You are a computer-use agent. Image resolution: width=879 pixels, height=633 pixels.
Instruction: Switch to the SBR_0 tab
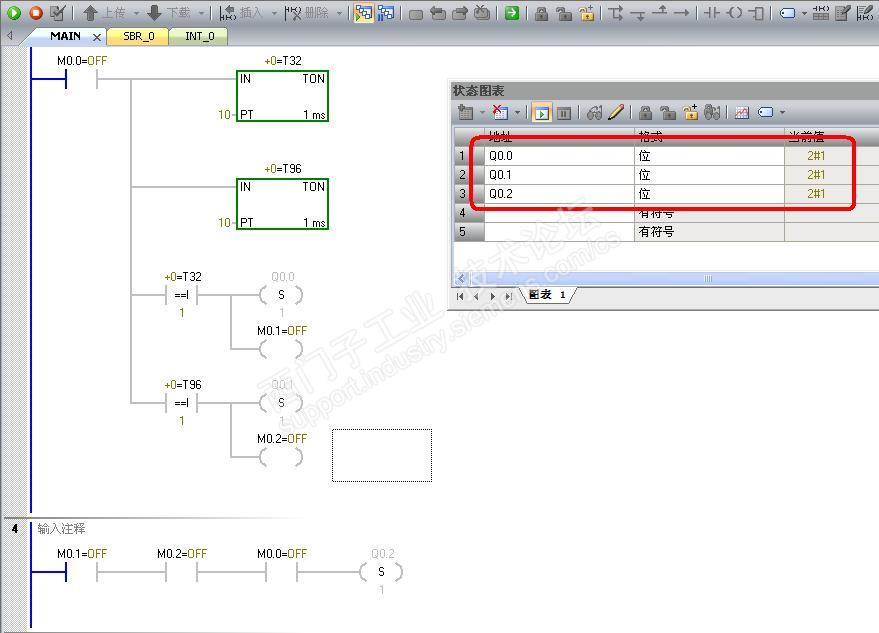coord(138,36)
